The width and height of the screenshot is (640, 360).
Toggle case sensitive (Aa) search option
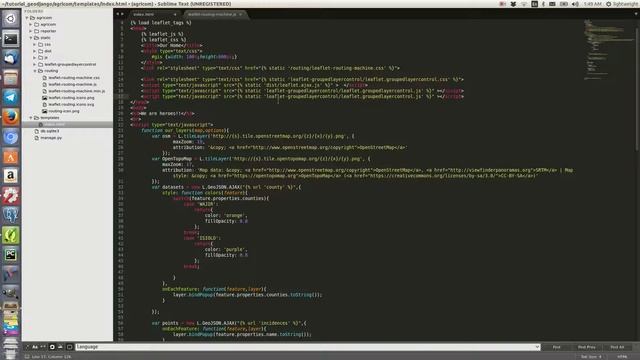pos(35,347)
